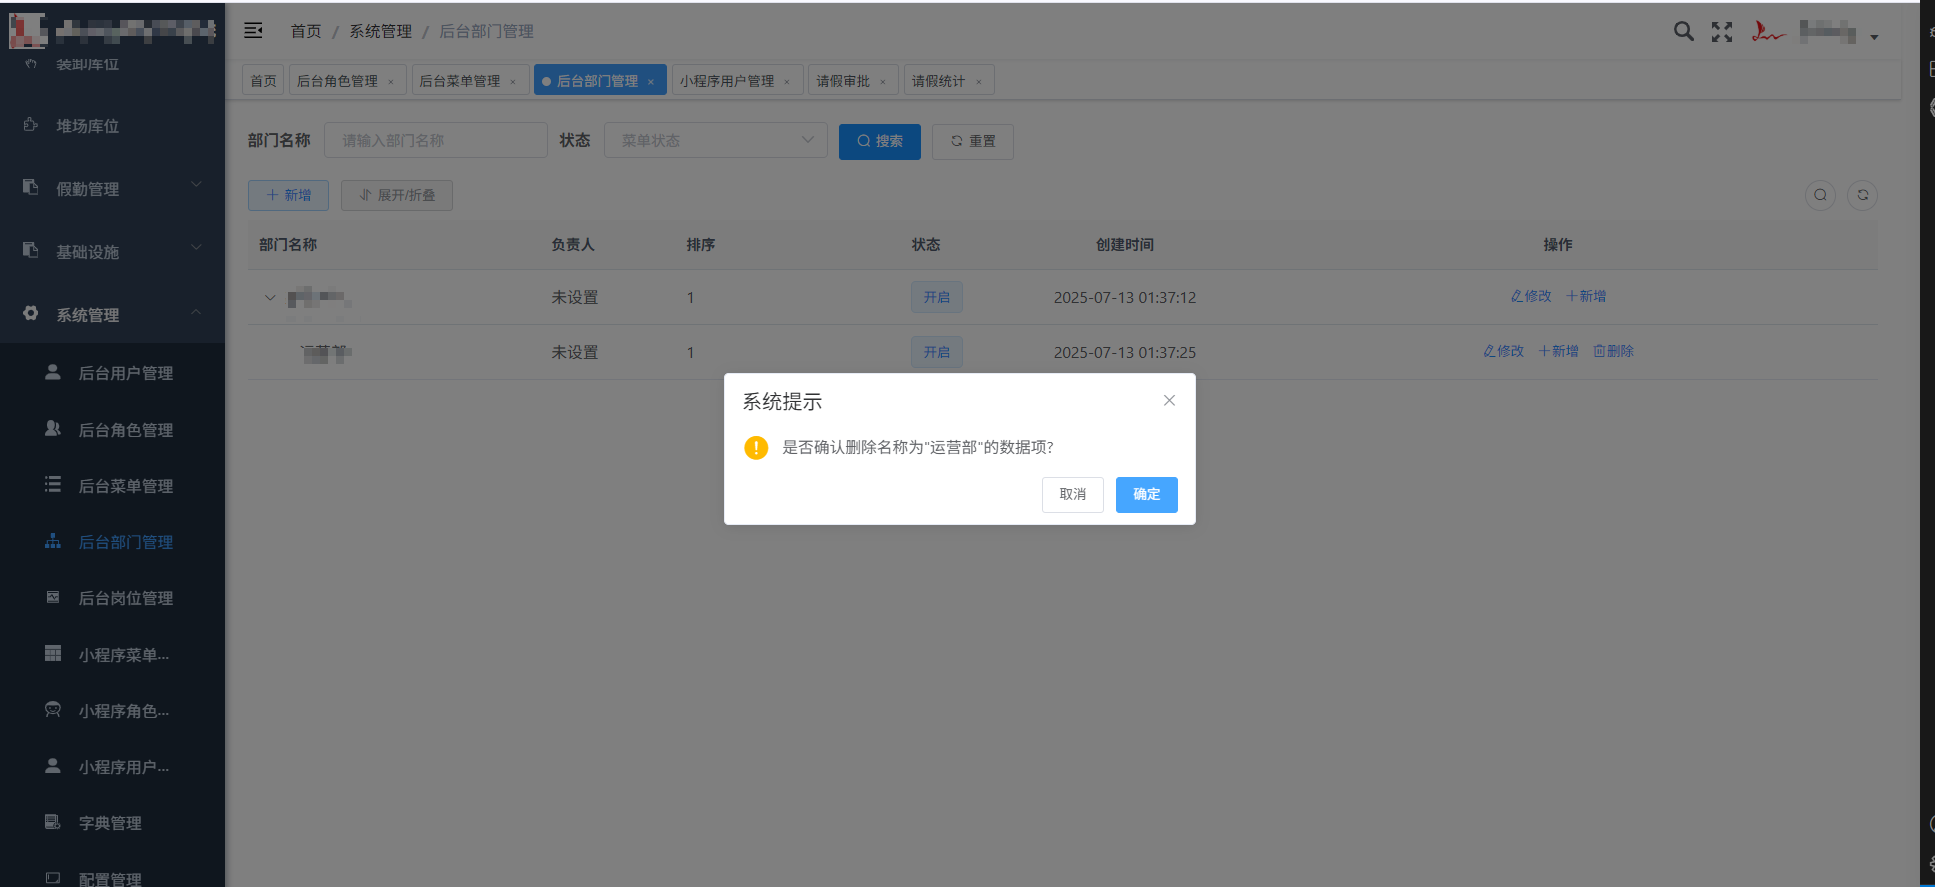Go to 首页 breadcrumb
1935x887 pixels.
[x=306, y=31]
